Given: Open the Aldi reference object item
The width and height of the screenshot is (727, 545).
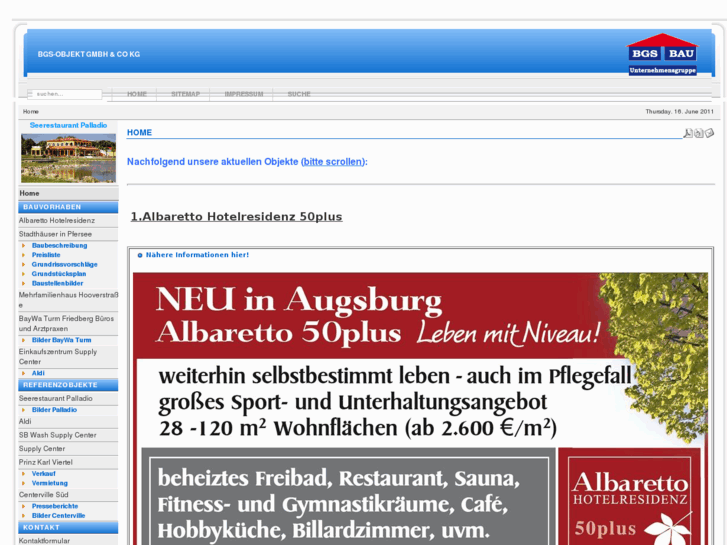Looking at the screenshot, I should tap(68, 422).
